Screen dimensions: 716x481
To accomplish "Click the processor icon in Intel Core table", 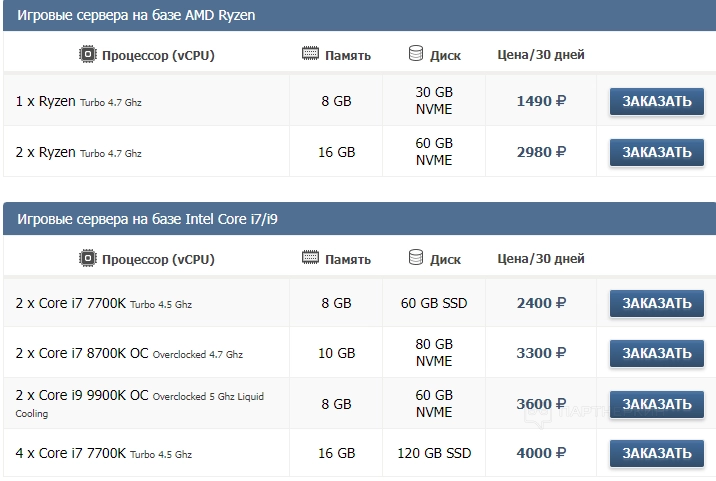I will point(88,259).
